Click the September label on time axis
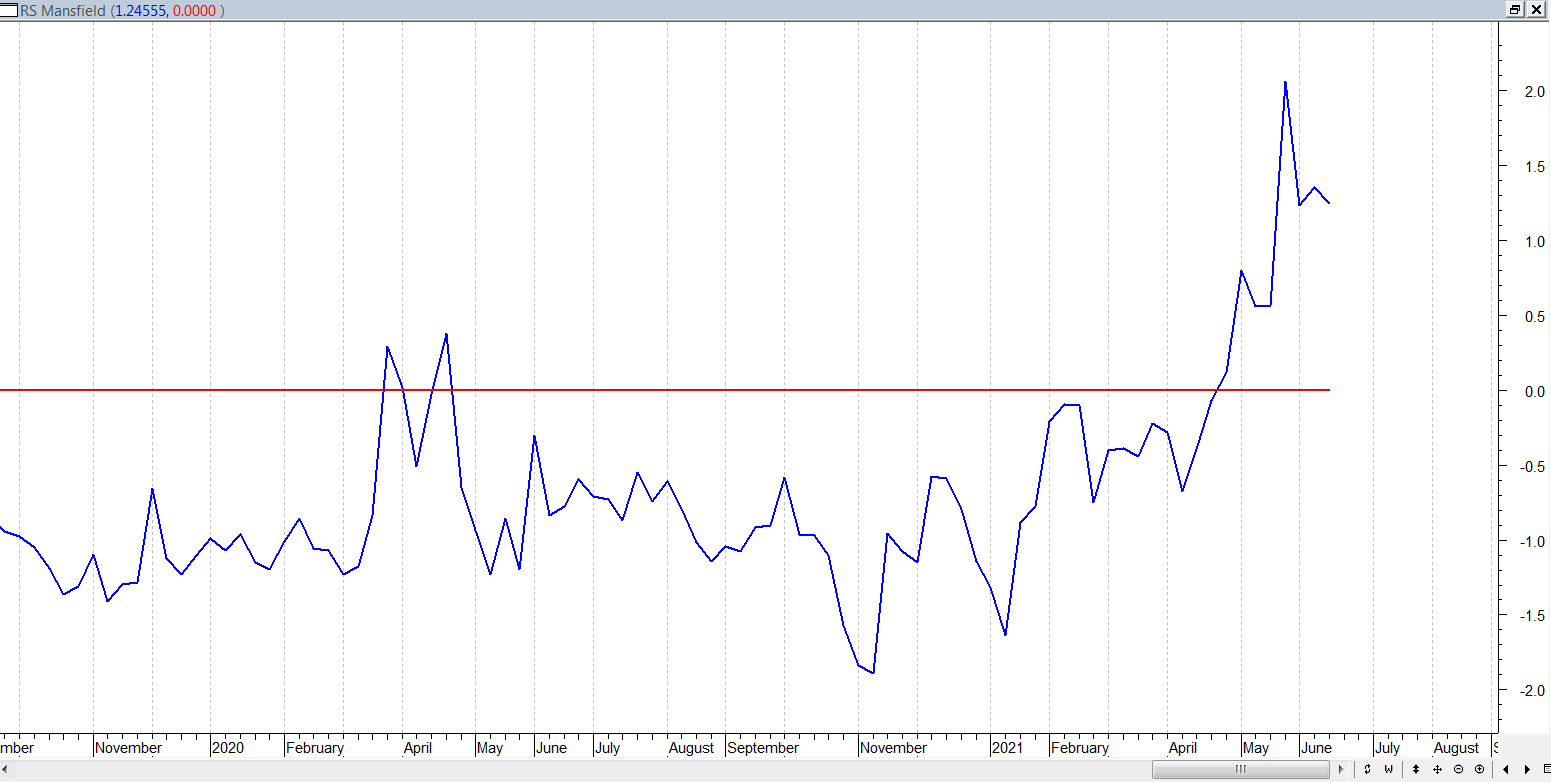The width and height of the screenshot is (1551, 782). point(764,748)
